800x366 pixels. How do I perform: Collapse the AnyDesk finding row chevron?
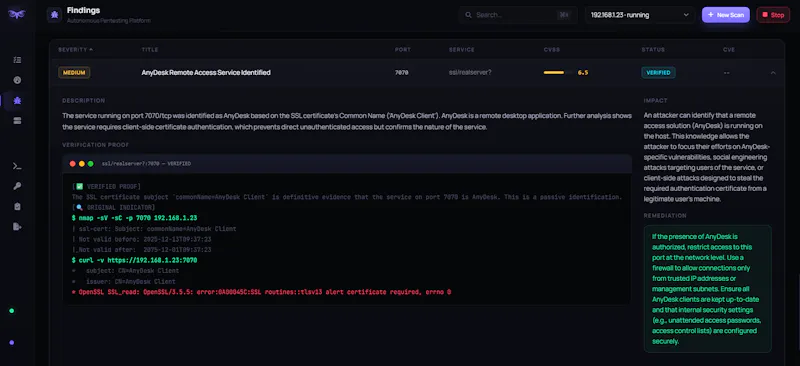click(773, 72)
